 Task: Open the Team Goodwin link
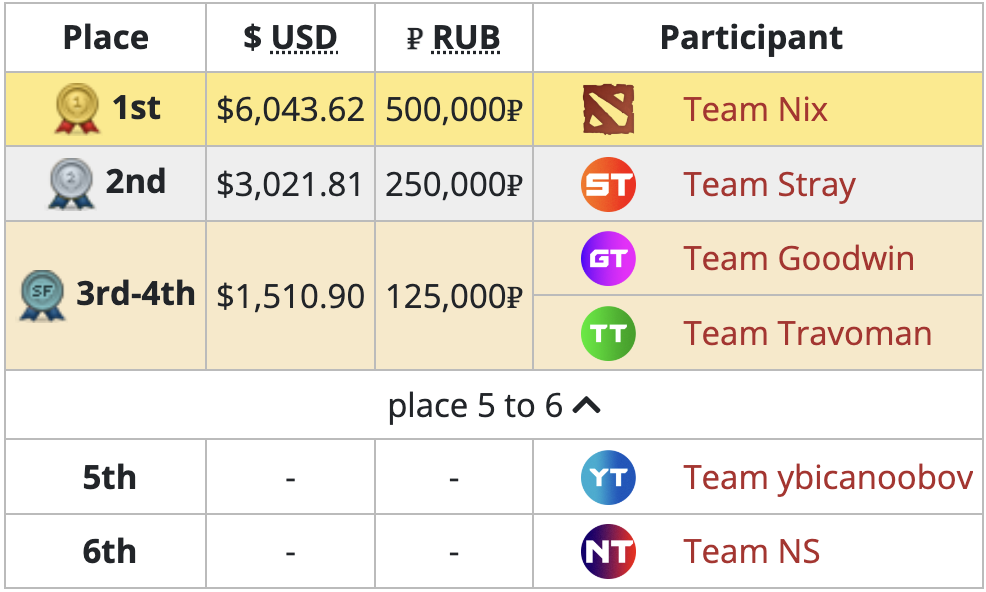pos(798,259)
